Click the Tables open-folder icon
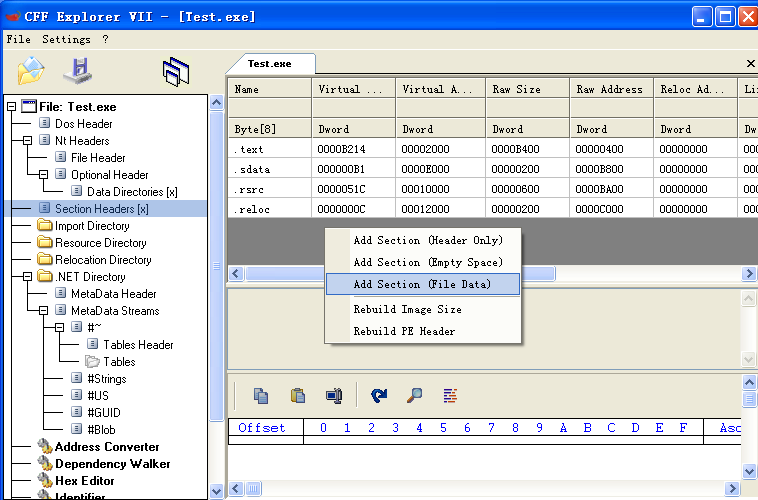Image resolution: width=758 pixels, height=500 pixels. point(92,361)
